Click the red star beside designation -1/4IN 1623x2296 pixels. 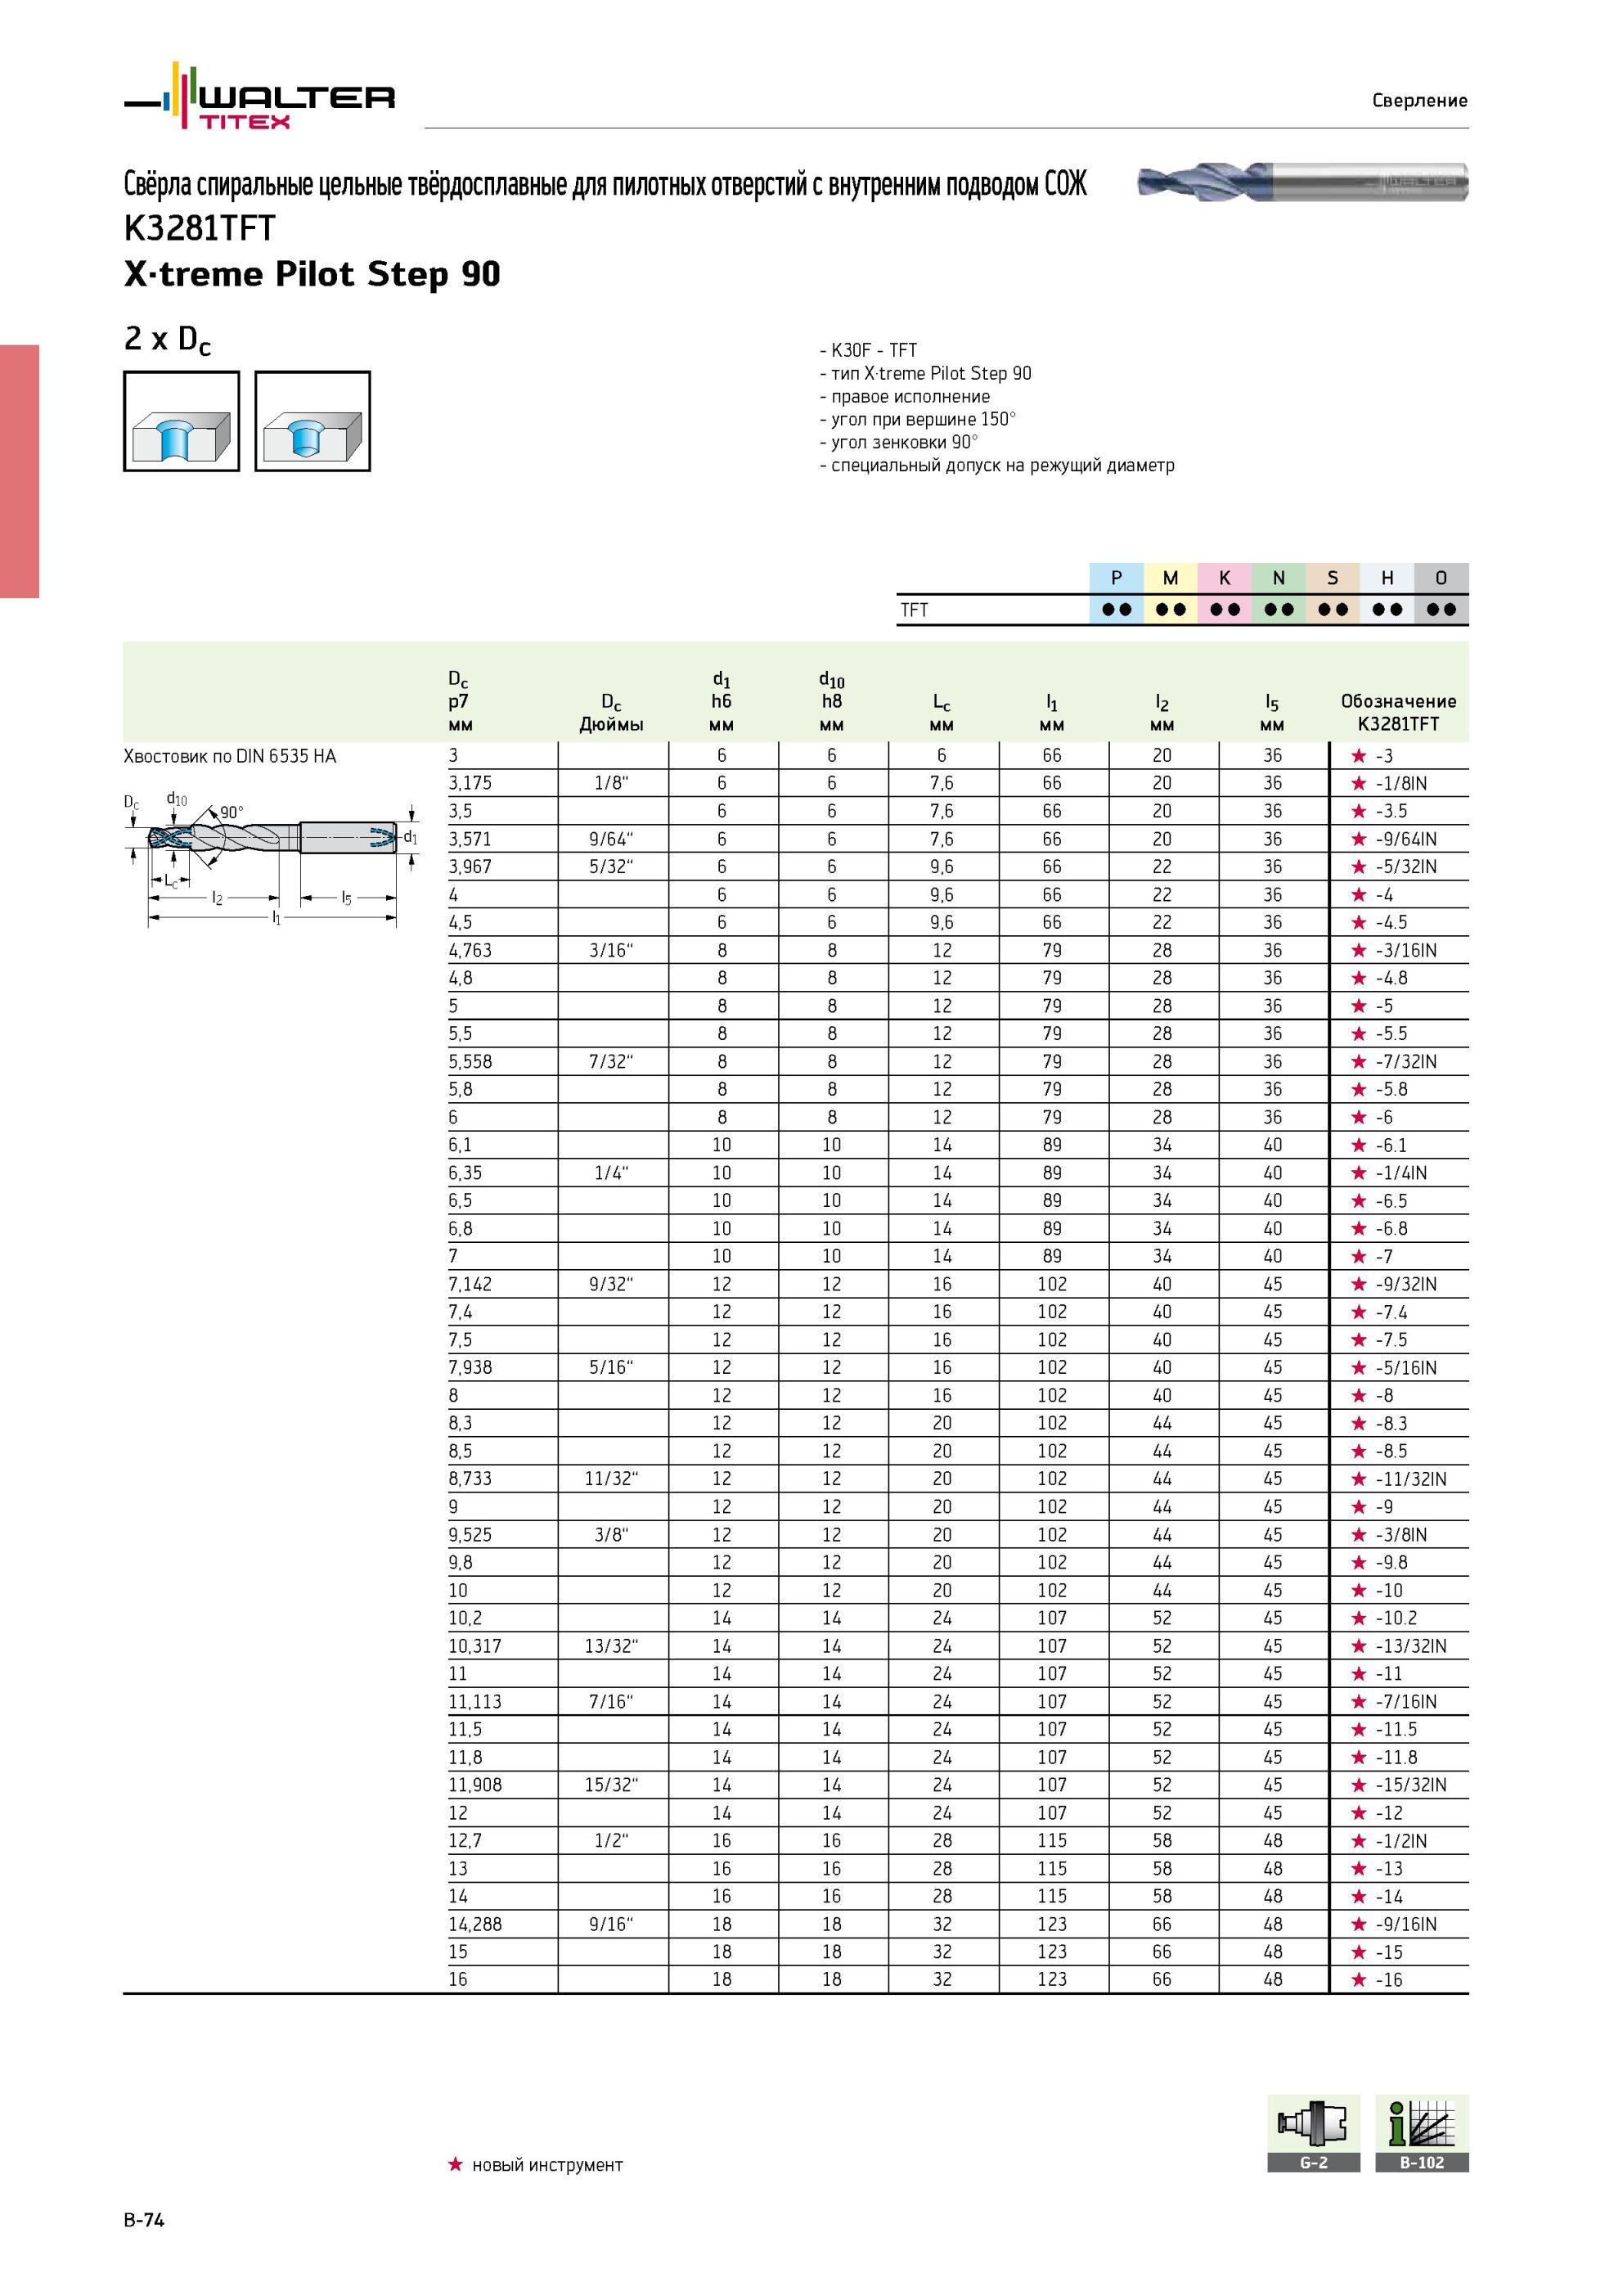[1358, 1173]
